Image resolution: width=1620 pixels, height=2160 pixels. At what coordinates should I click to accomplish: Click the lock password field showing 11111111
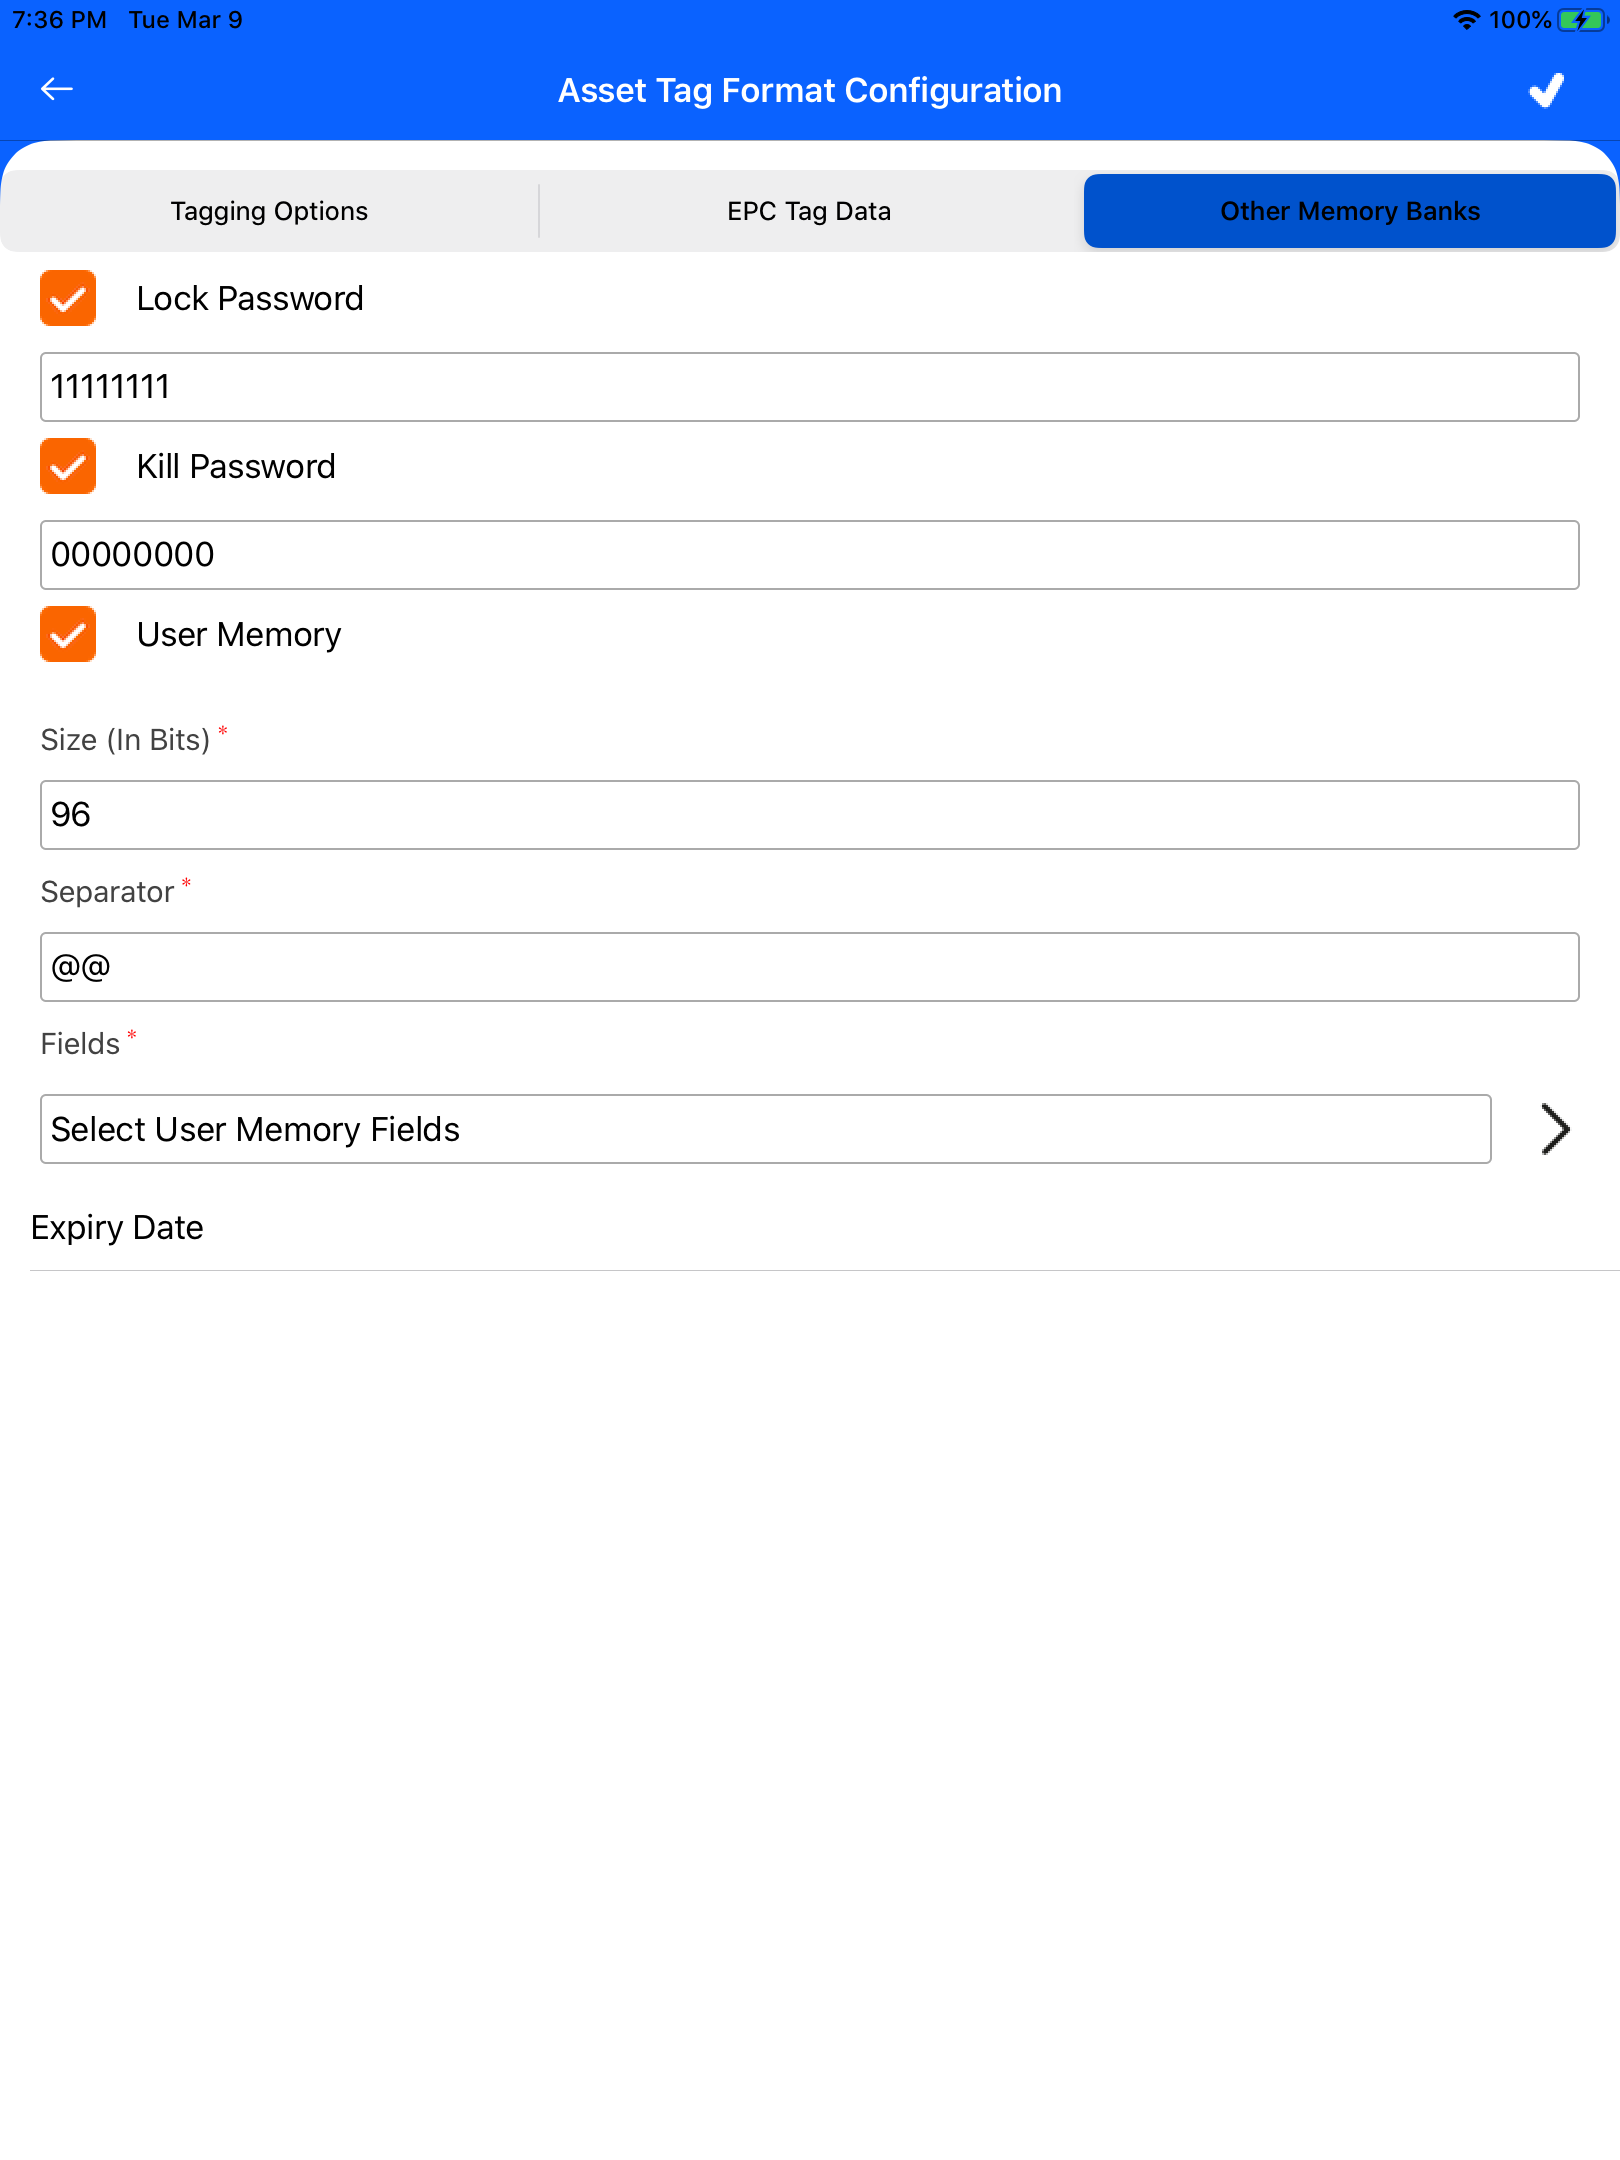(809, 387)
